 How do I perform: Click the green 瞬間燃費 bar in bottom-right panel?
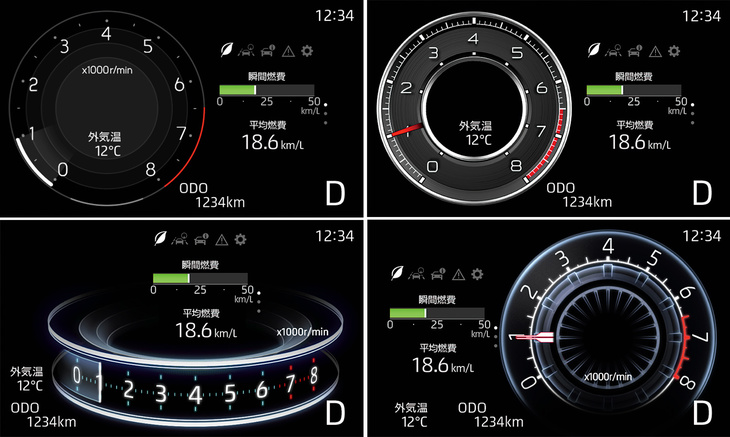(408, 313)
